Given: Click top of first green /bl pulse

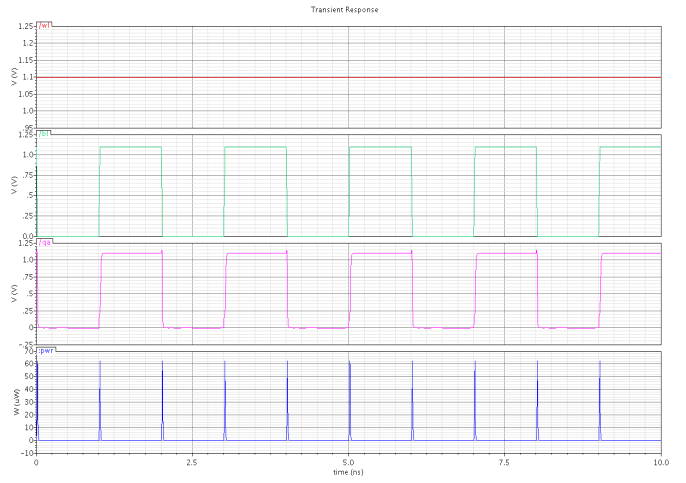Looking at the screenshot, I should [130, 147].
